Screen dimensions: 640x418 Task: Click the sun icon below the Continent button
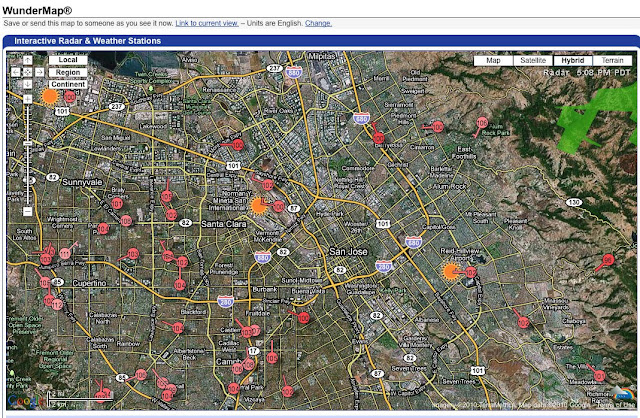[x=50, y=97]
